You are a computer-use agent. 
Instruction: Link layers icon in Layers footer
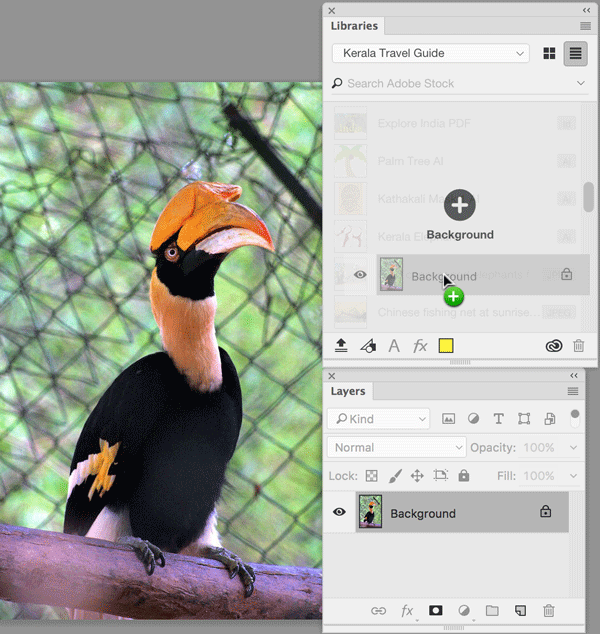pyautogui.click(x=378, y=611)
